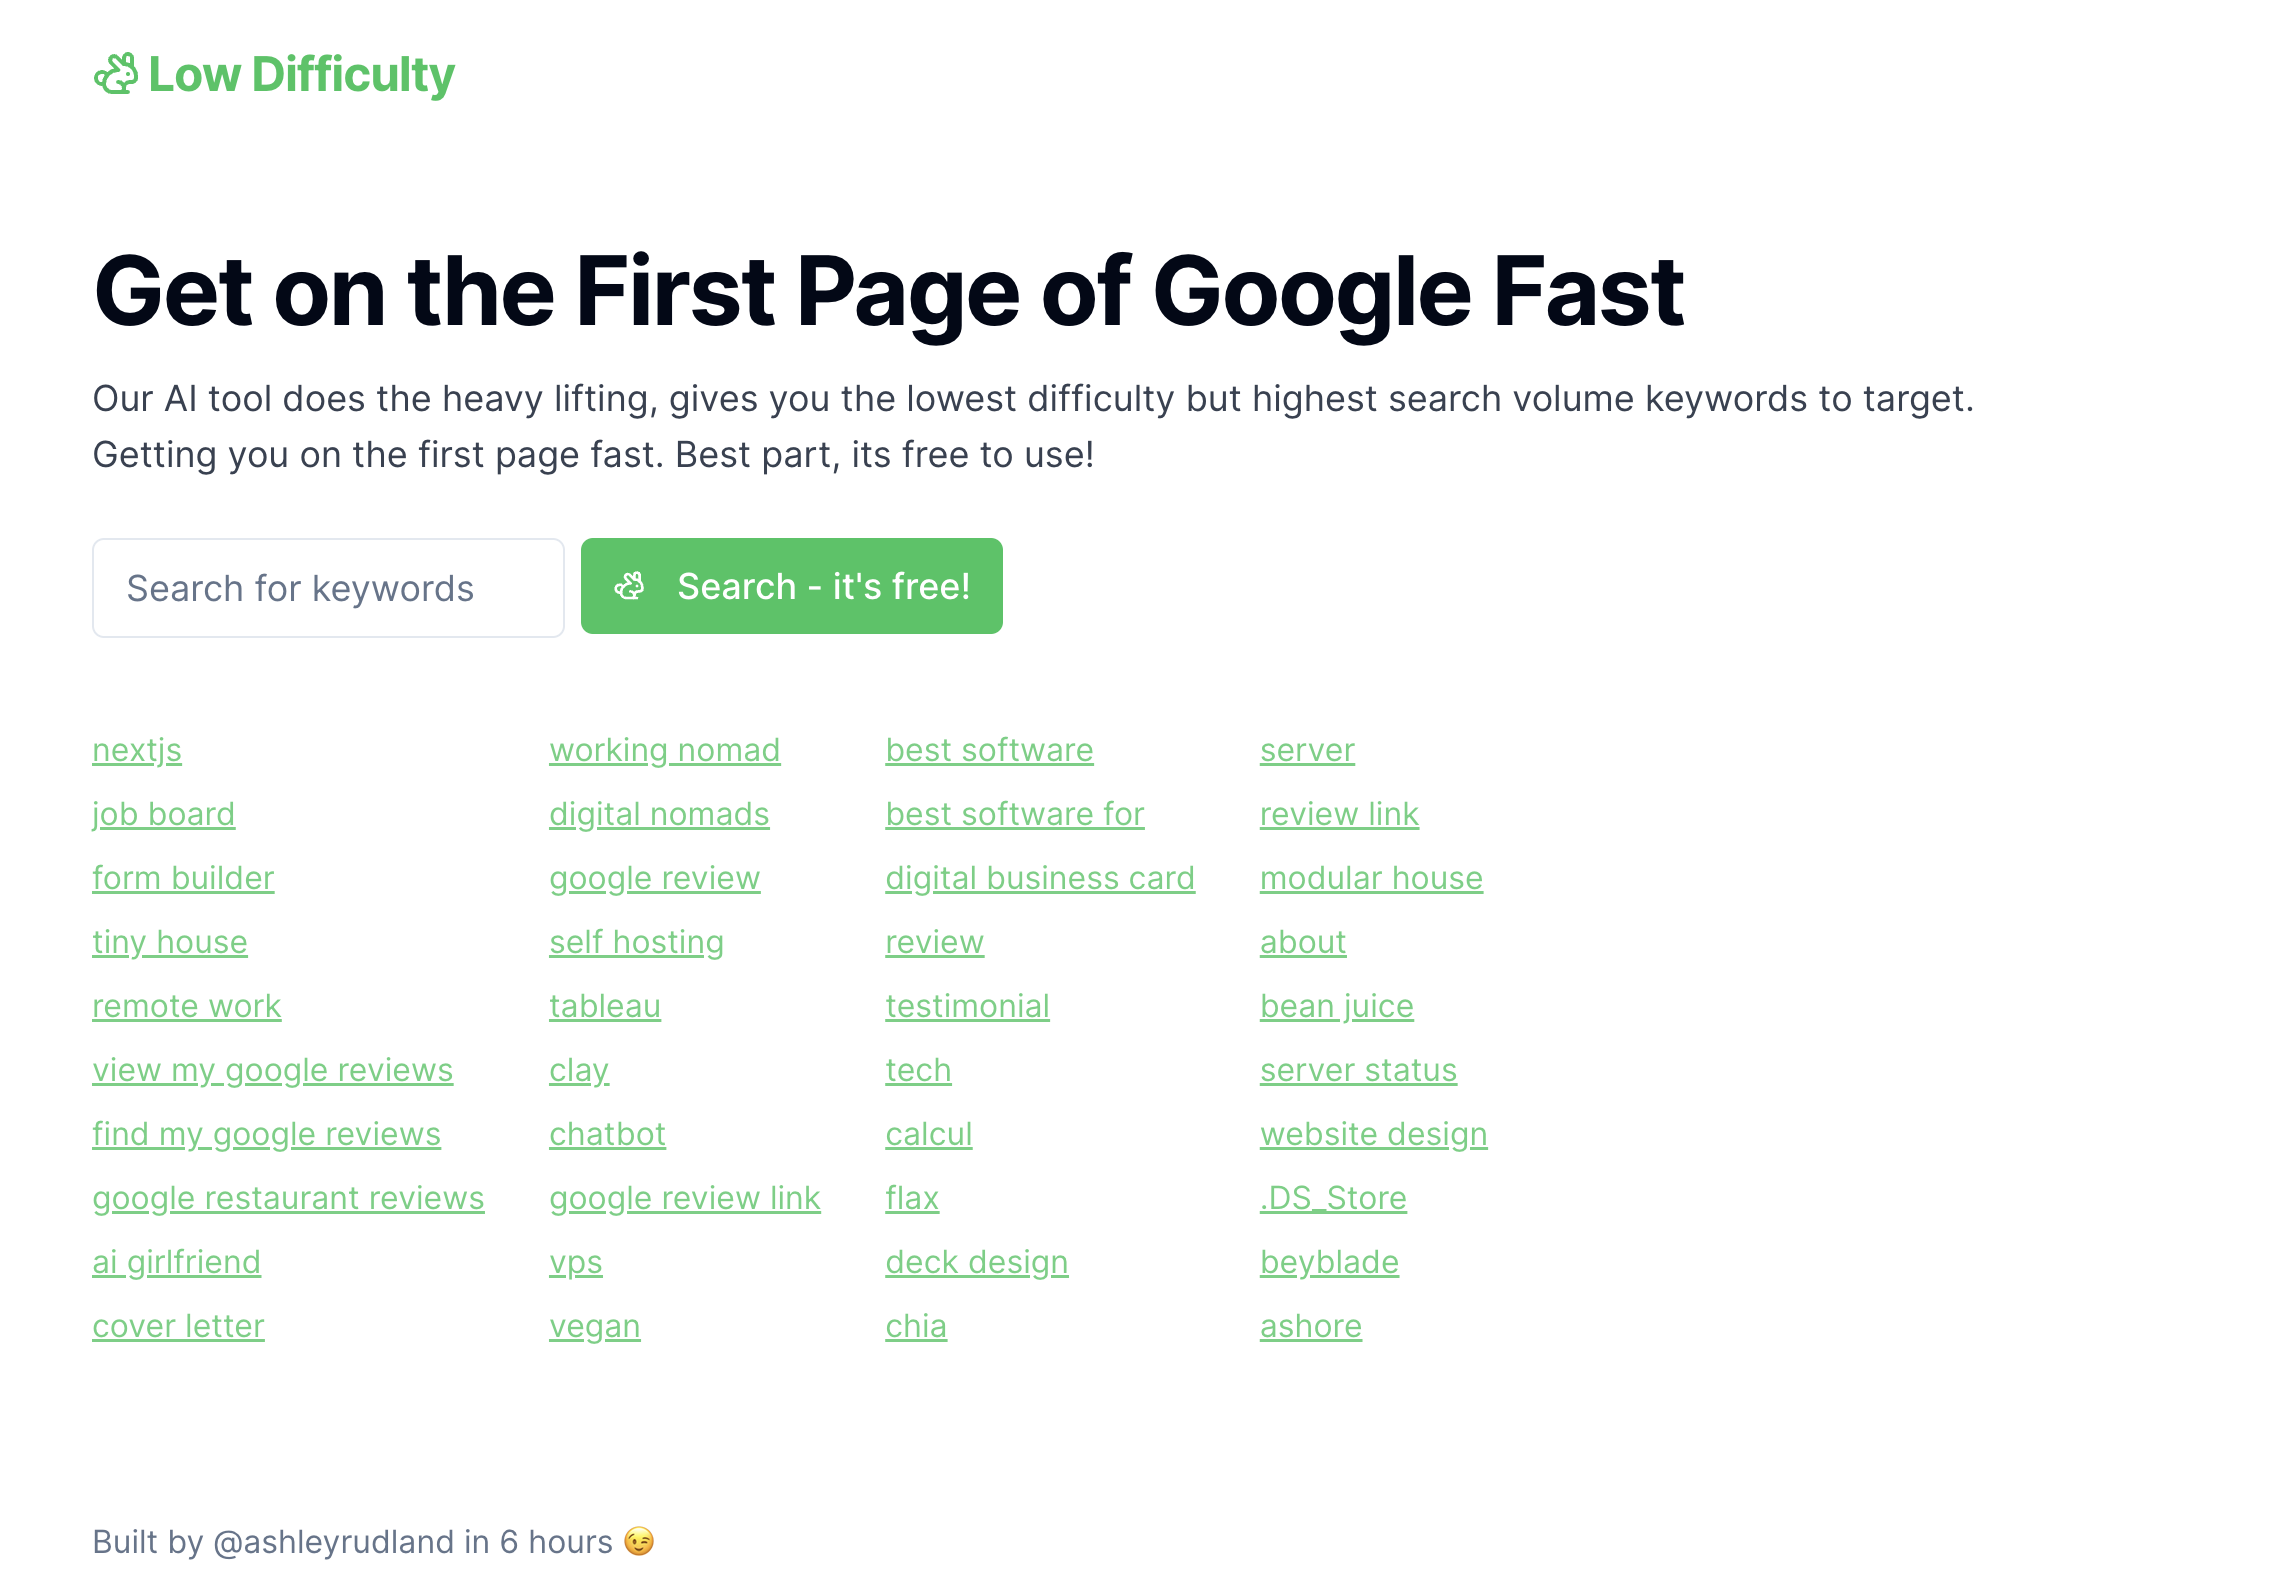2294x1594 pixels.
Task: Select the modular house keyword
Action: tap(1371, 879)
